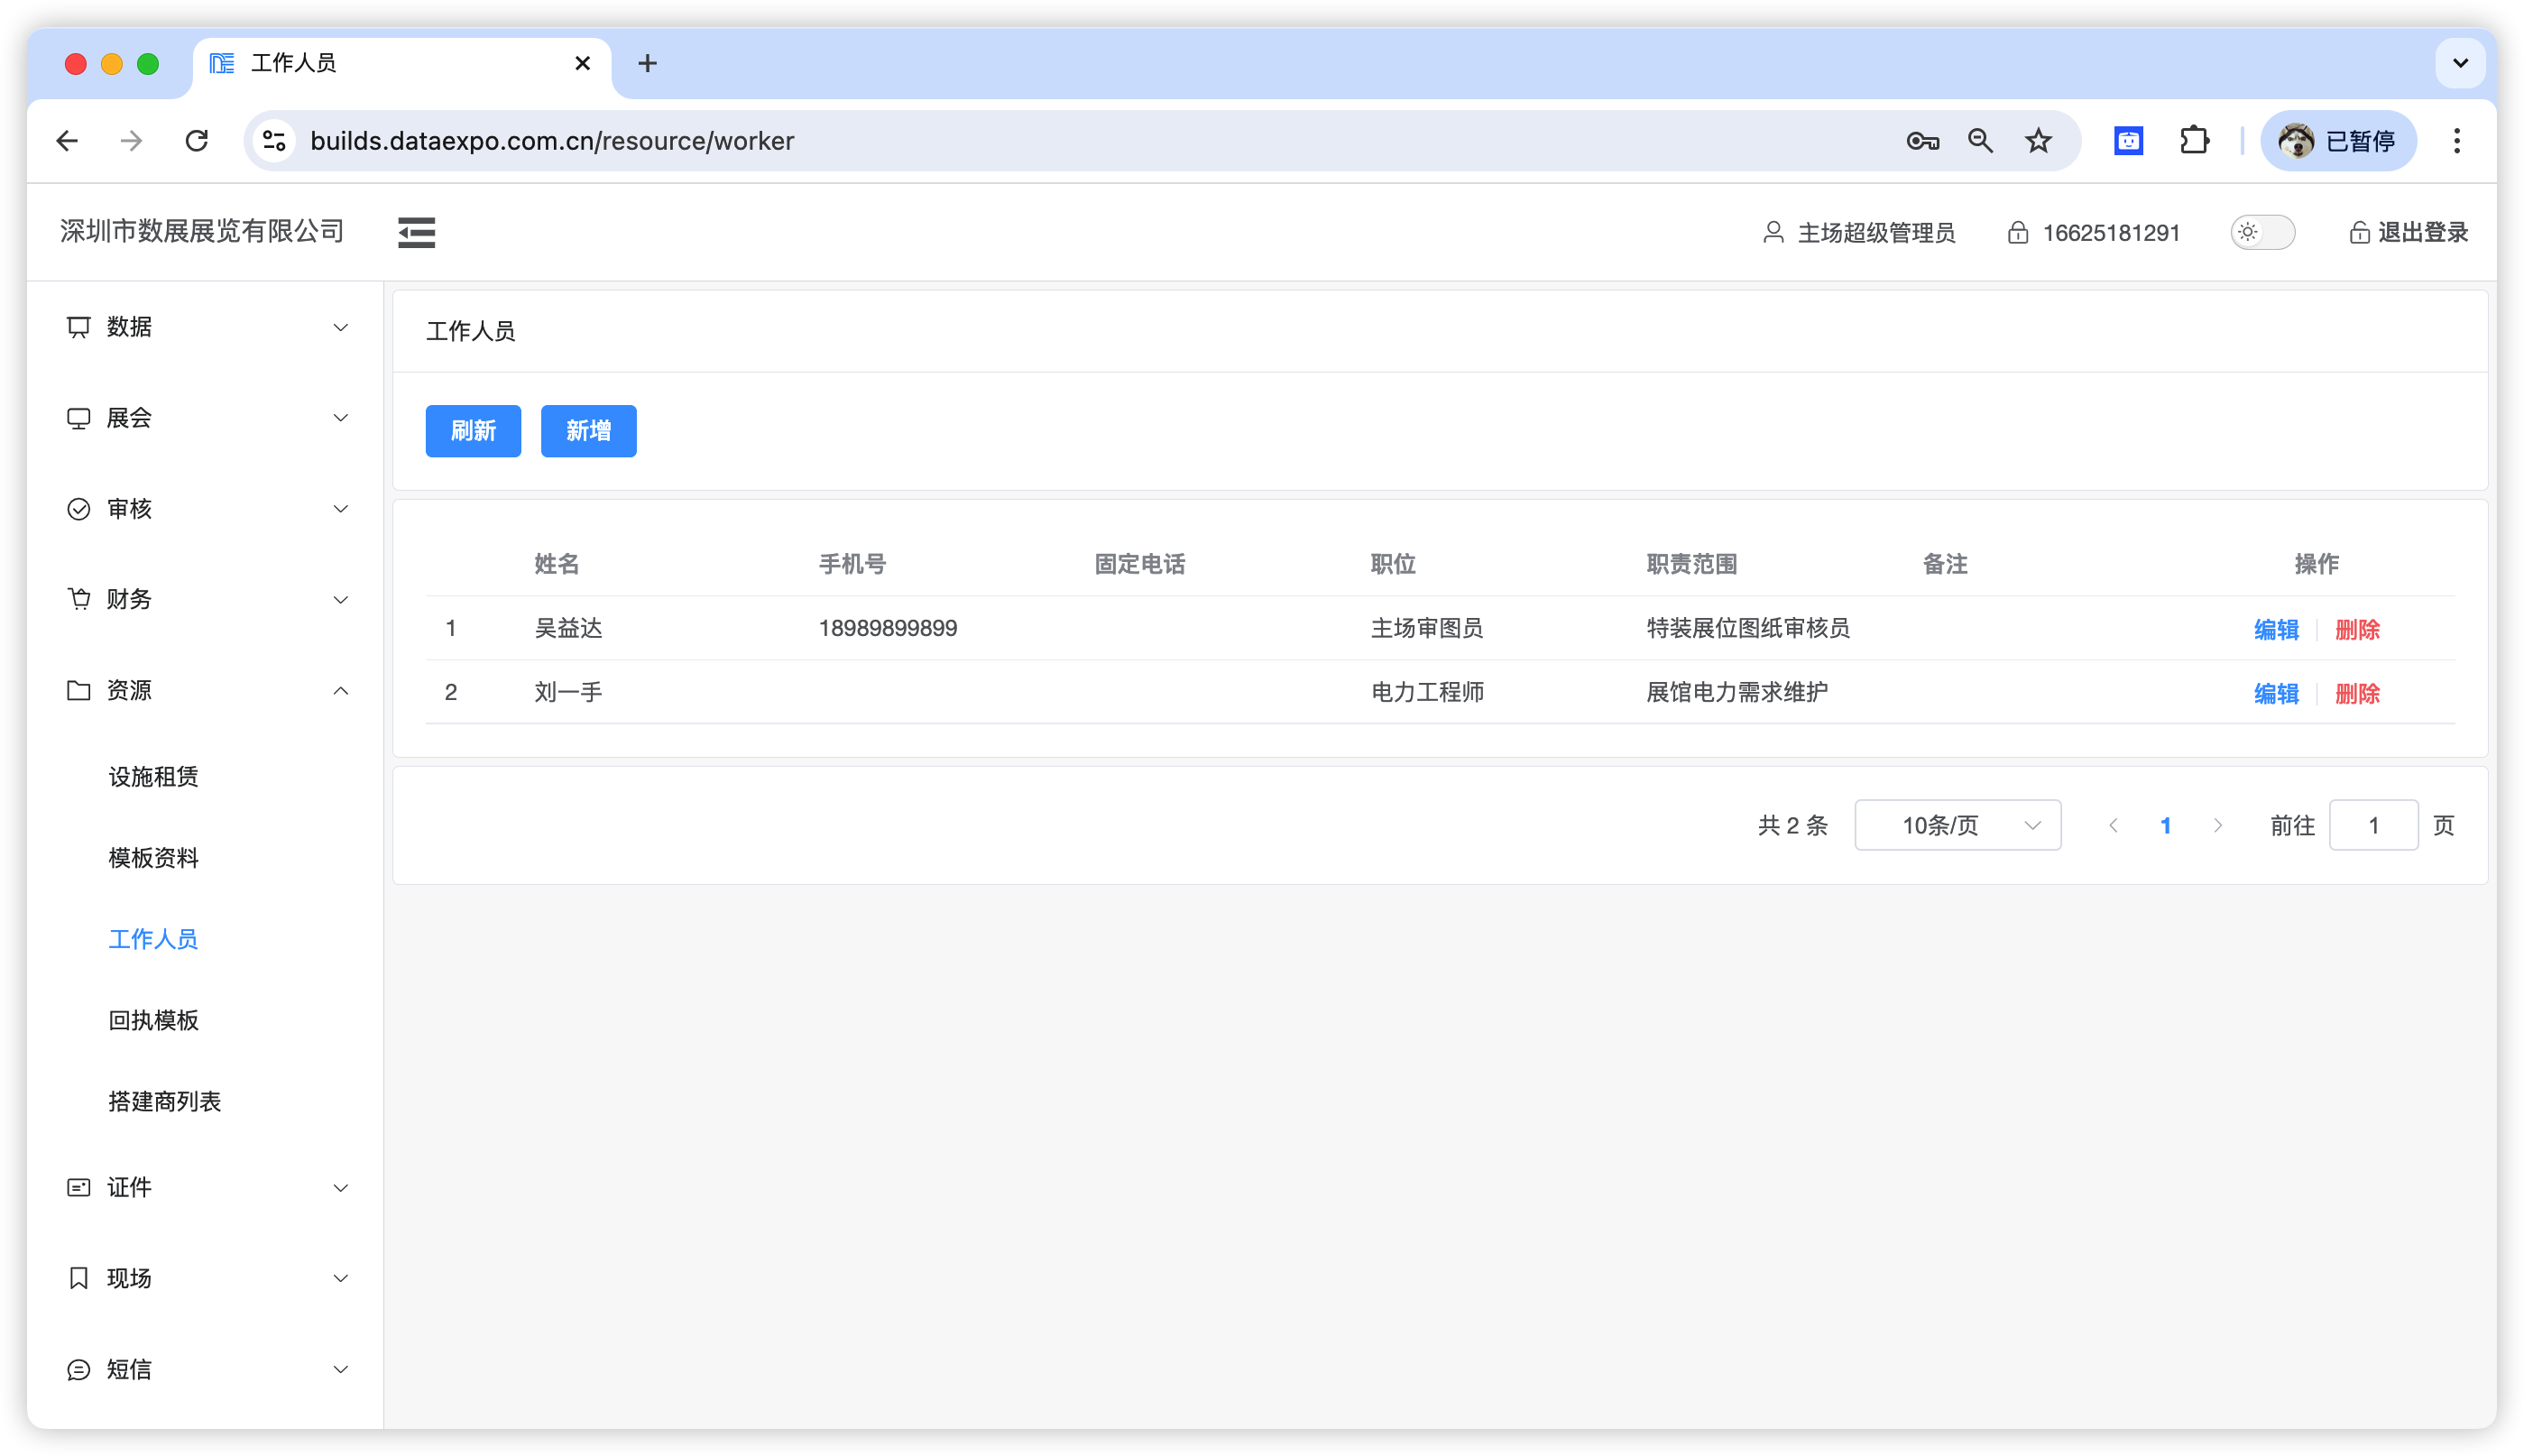
Task: Expand the 数据 sidebar menu
Action: 207,327
